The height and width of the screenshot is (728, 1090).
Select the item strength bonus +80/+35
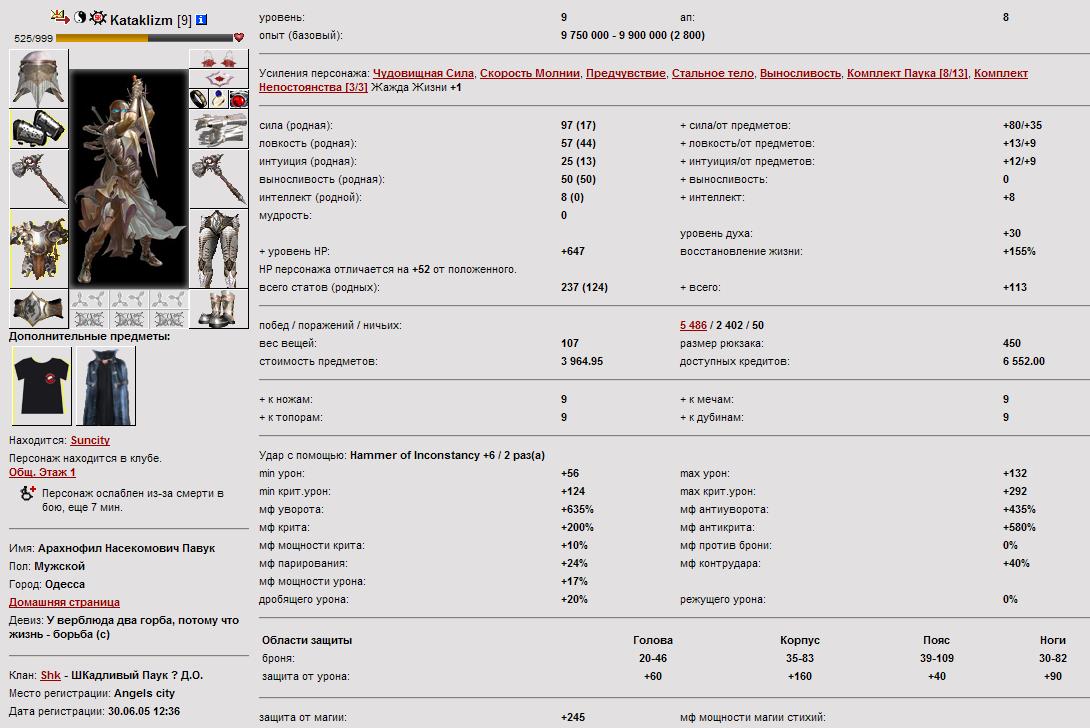(x=1023, y=125)
